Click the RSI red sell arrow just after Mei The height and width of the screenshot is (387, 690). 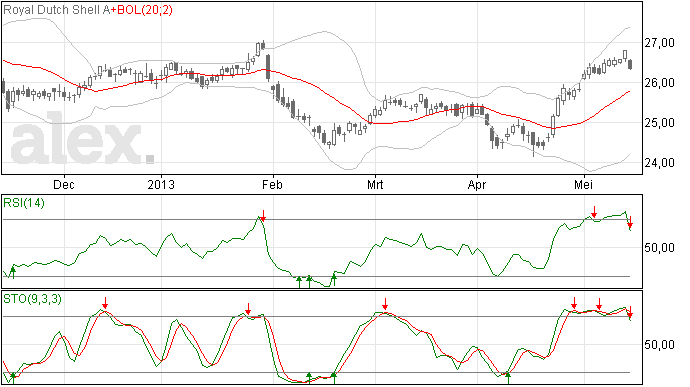(594, 212)
